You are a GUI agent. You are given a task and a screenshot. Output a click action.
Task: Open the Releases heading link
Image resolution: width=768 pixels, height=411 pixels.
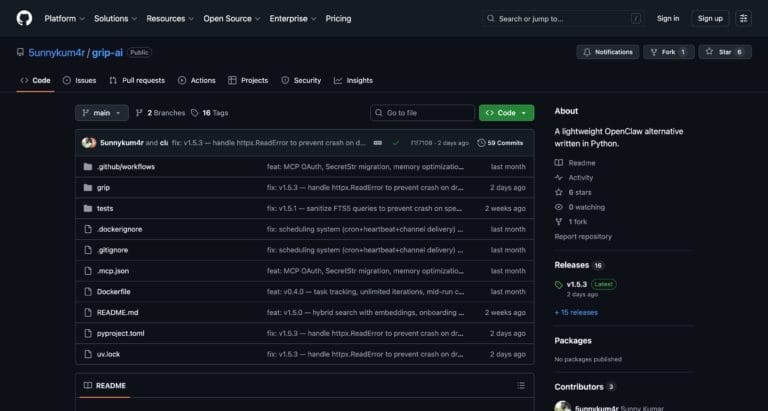click(578, 265)
